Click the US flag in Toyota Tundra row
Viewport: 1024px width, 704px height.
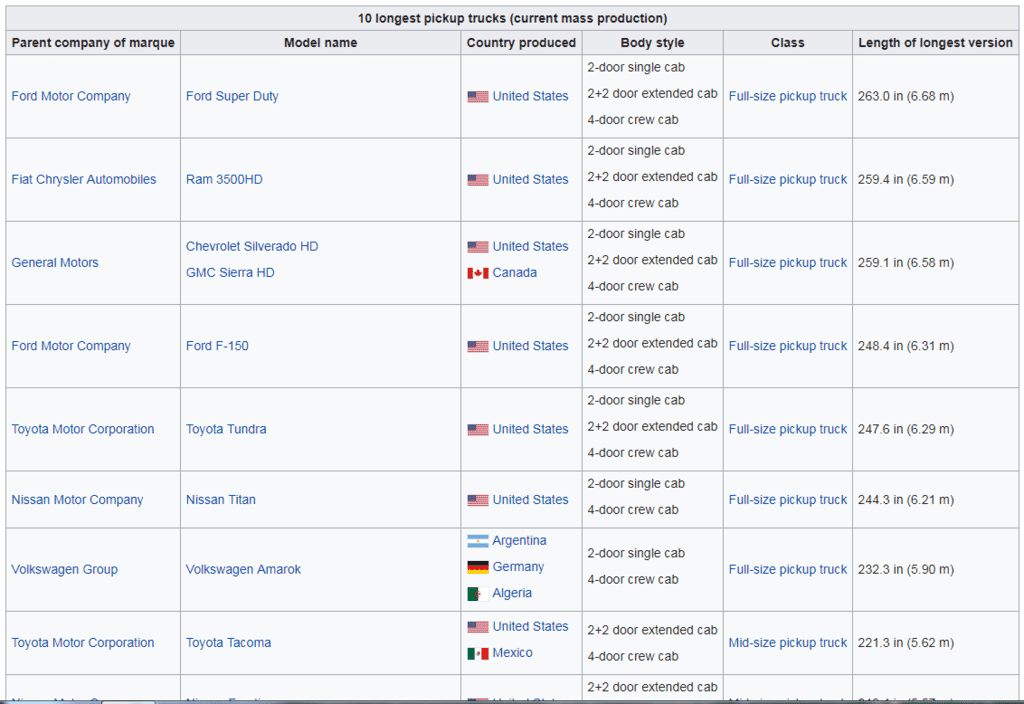tap(477, 429)
